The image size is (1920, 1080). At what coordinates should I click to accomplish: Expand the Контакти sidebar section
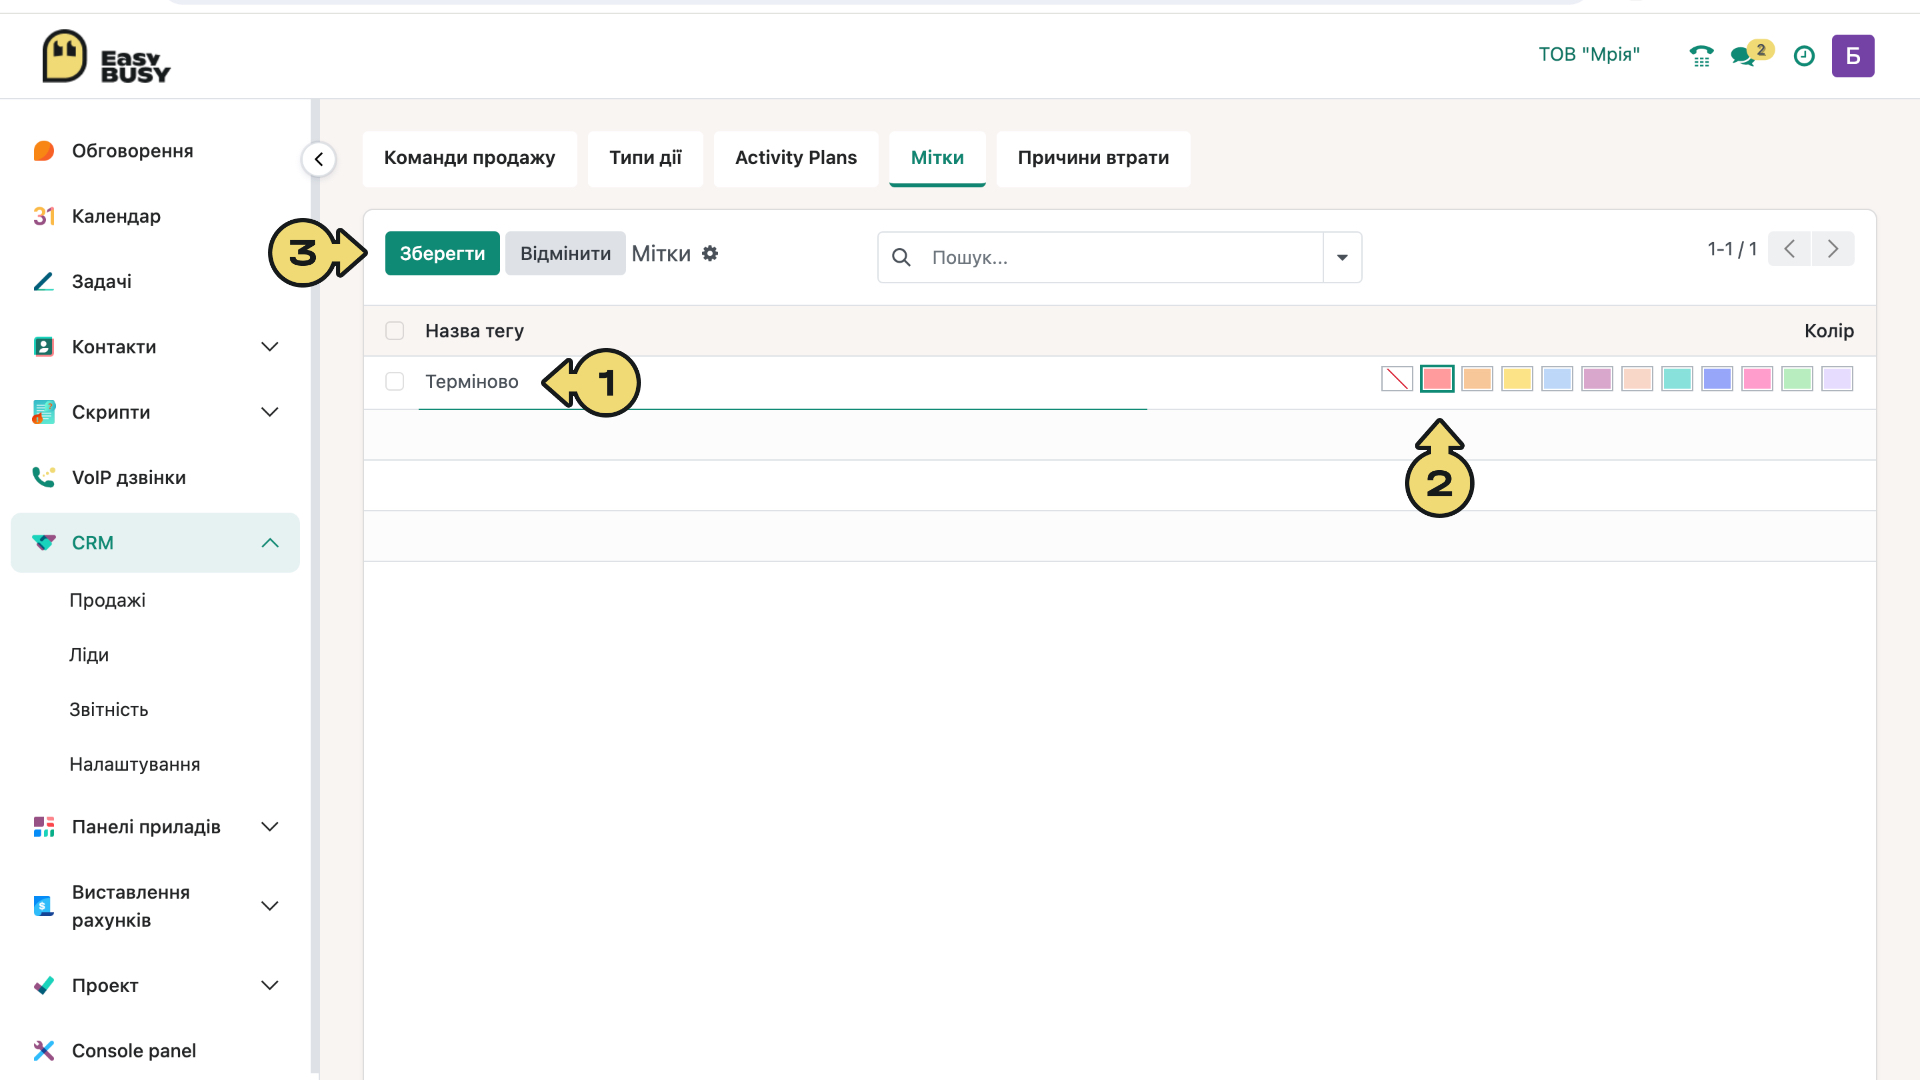tap(269, 347)
